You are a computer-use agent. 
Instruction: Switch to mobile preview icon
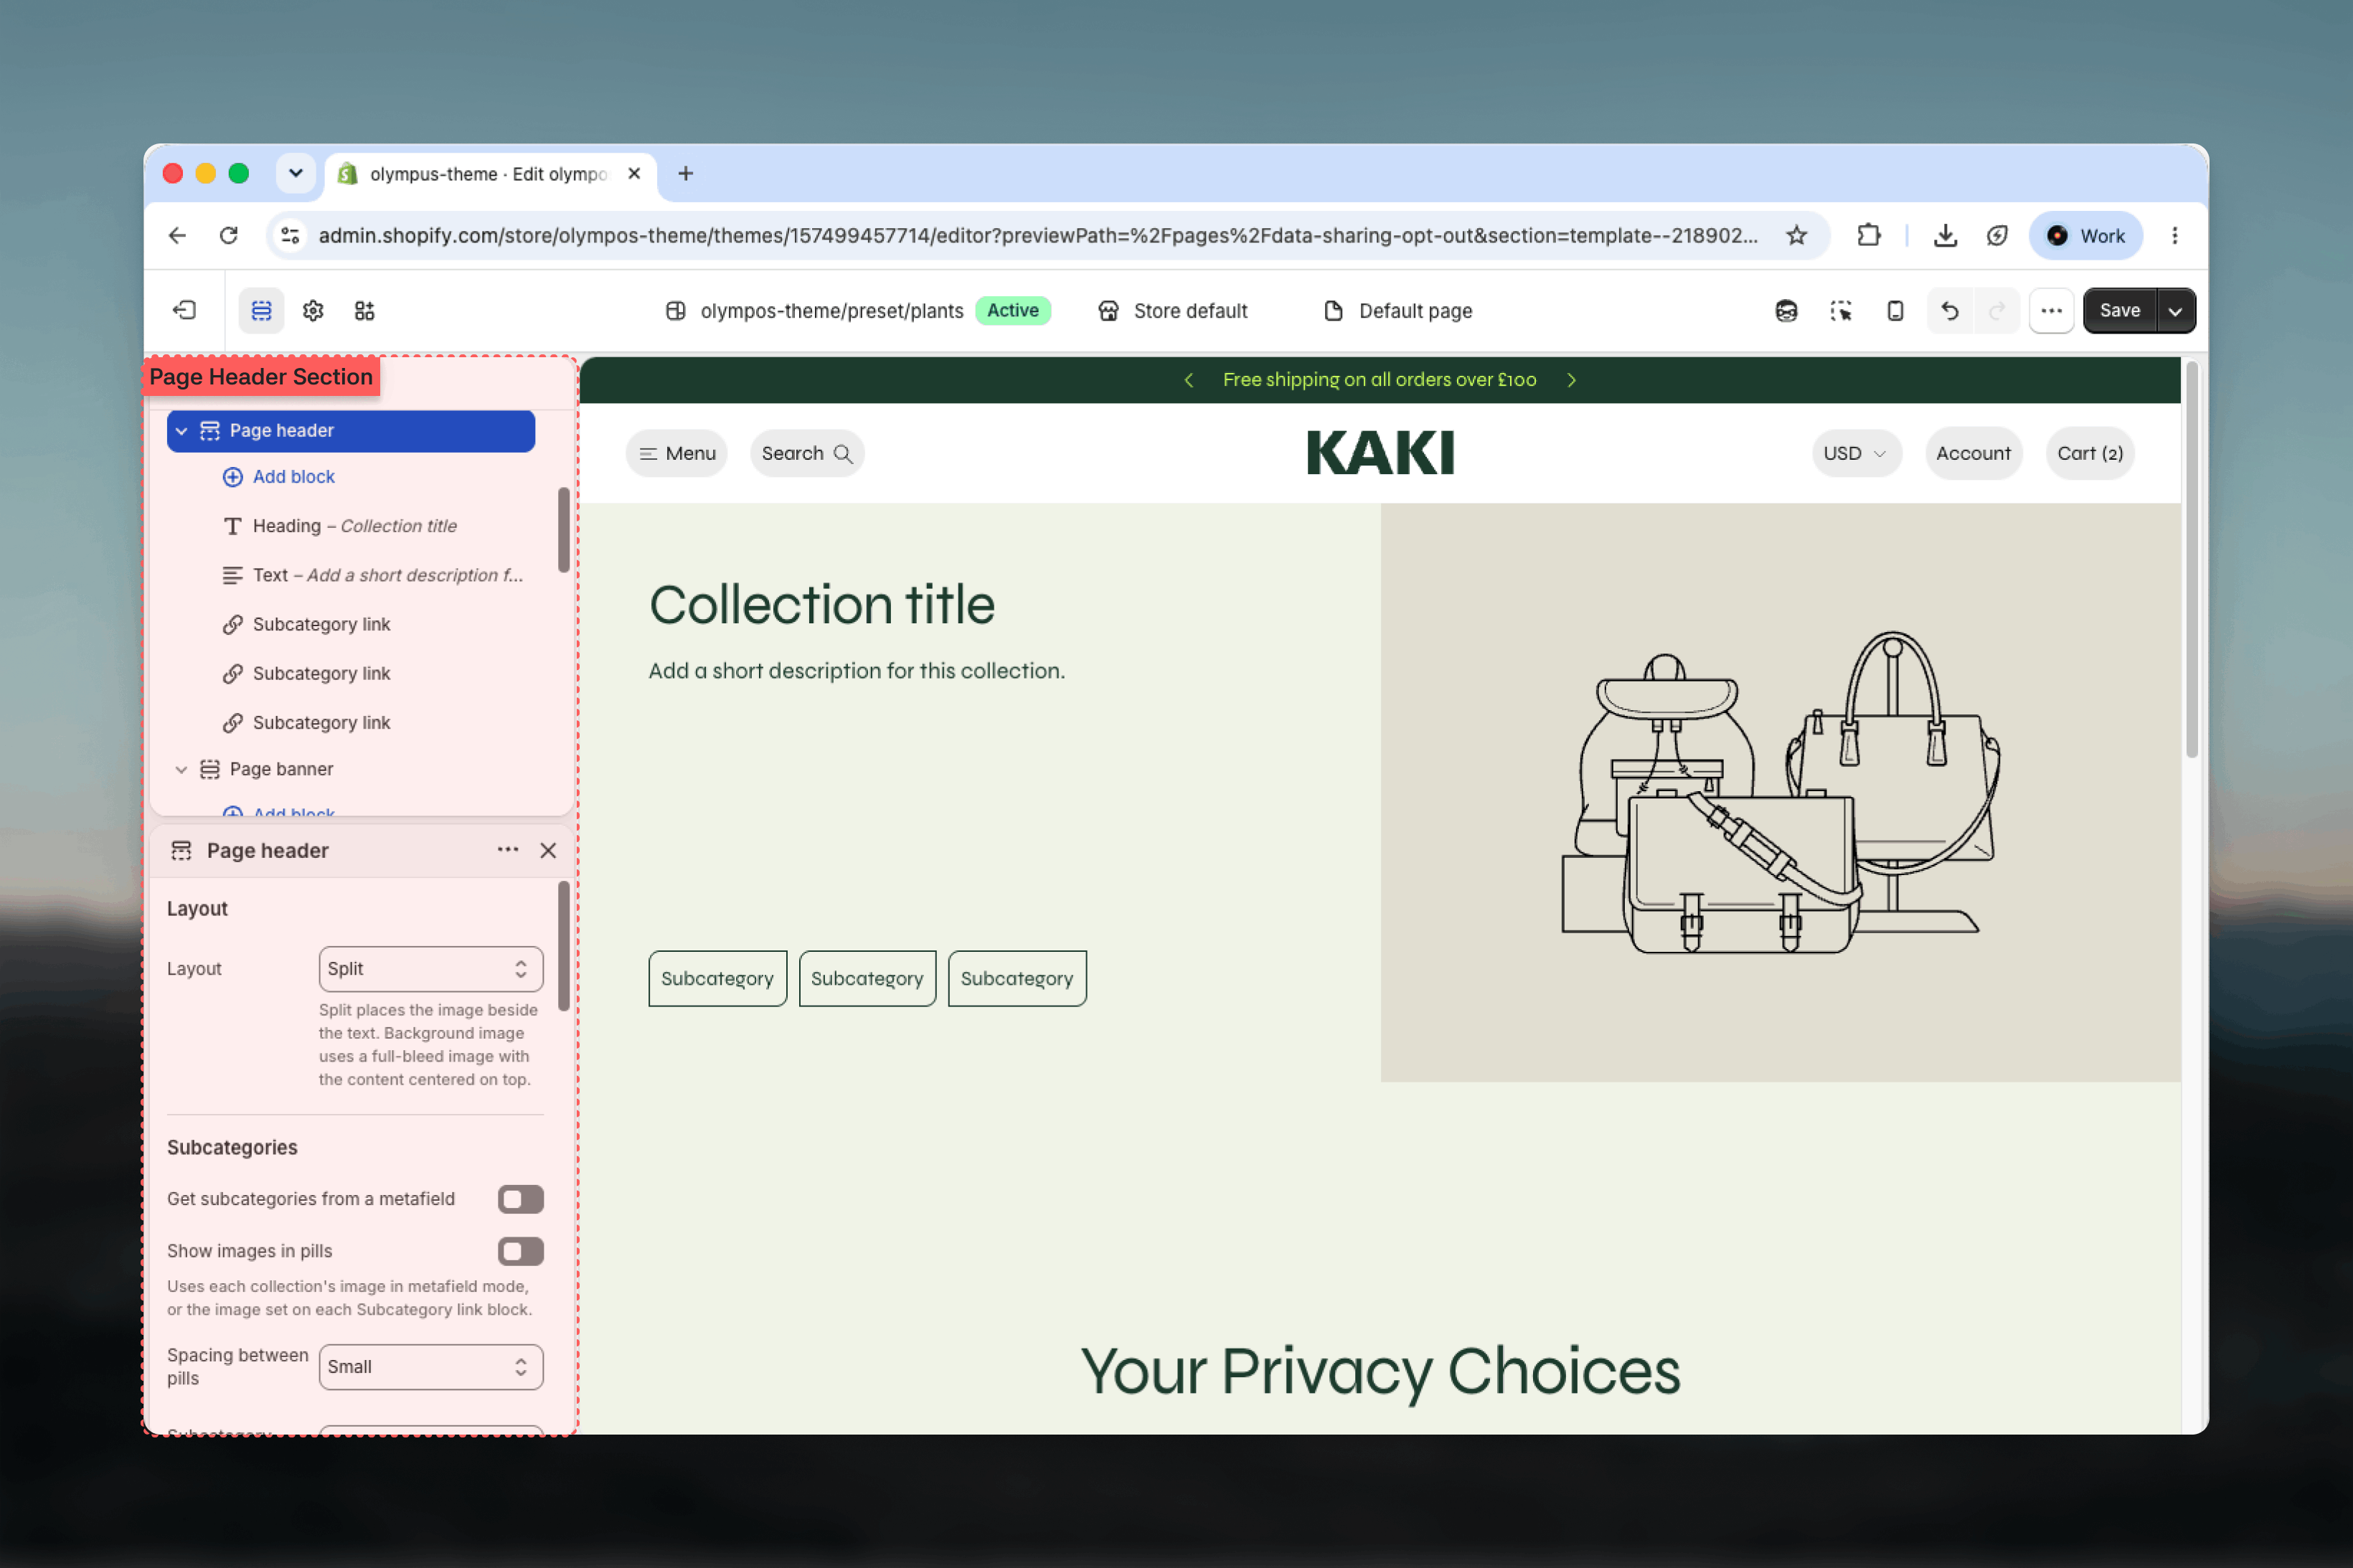(x=1895, y=310)
